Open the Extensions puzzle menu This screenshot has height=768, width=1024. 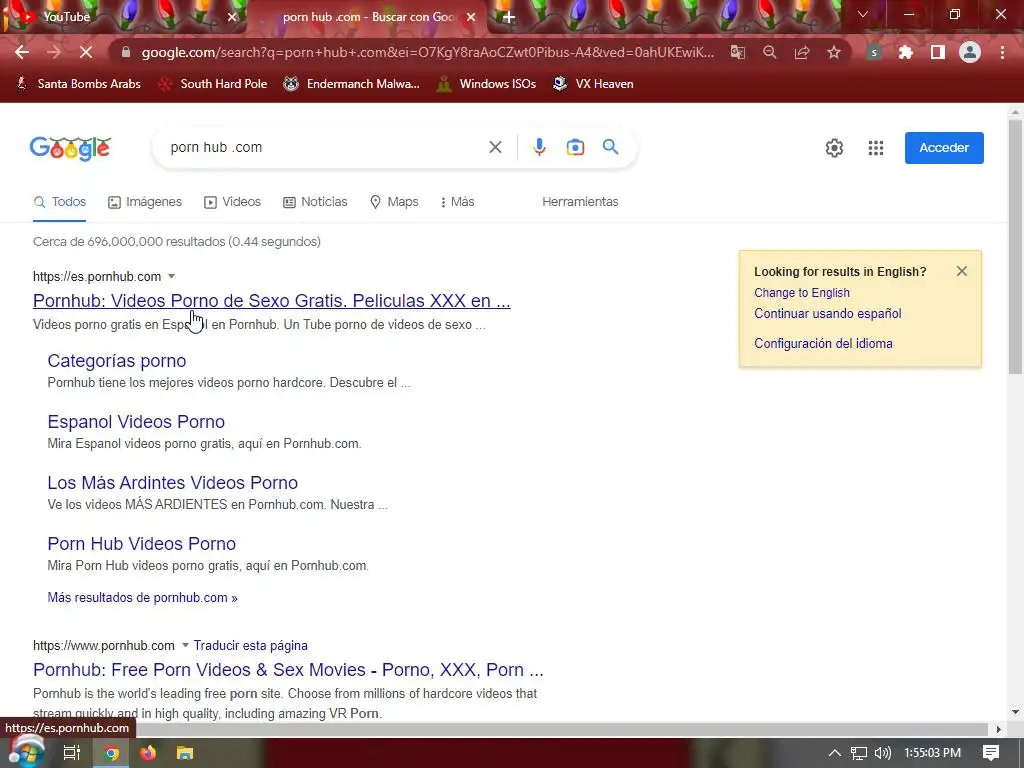tap(906, 52)
